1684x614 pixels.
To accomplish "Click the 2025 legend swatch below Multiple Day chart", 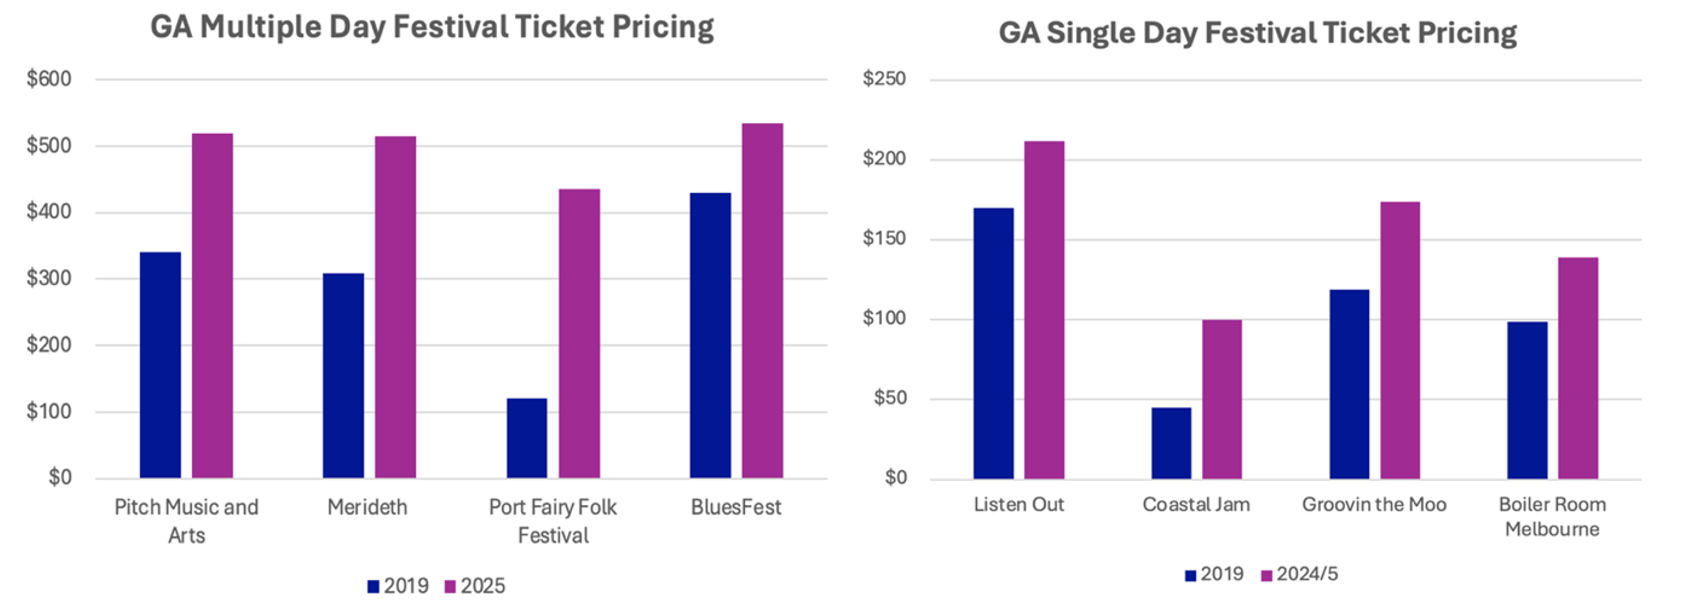I will [x=449, y=587].
